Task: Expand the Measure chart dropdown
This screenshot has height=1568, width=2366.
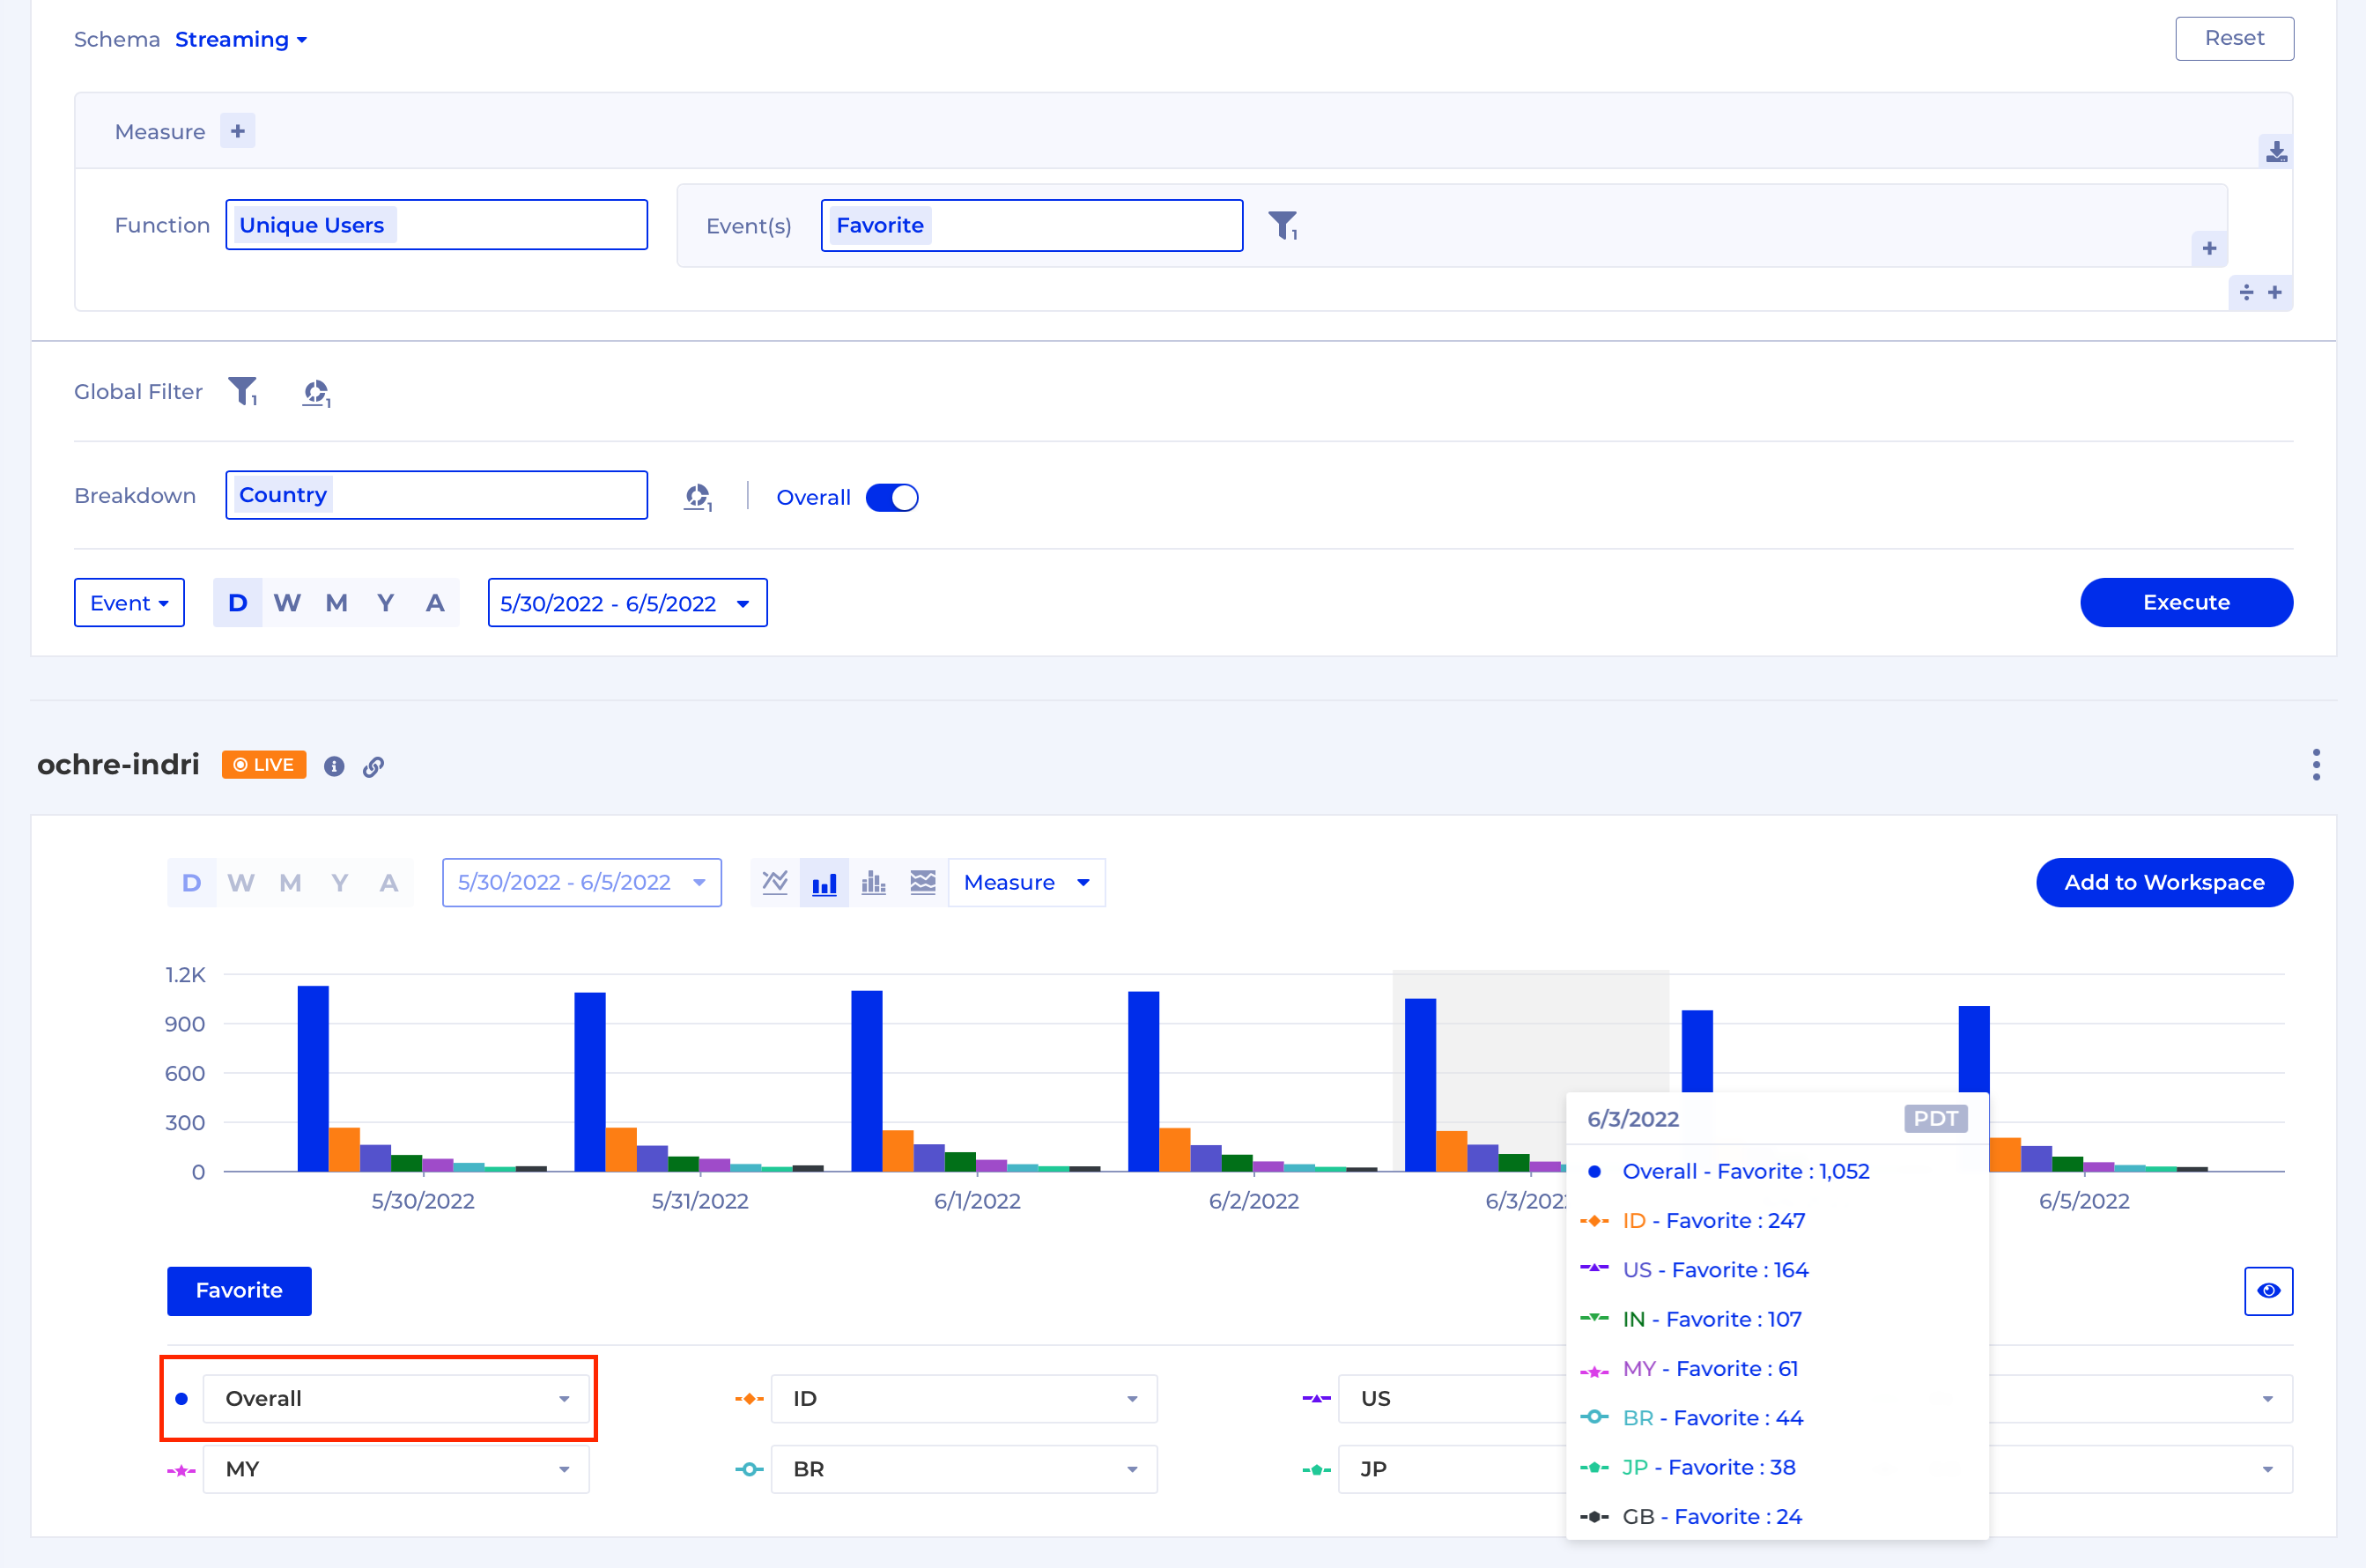Action: (1026, 882)
